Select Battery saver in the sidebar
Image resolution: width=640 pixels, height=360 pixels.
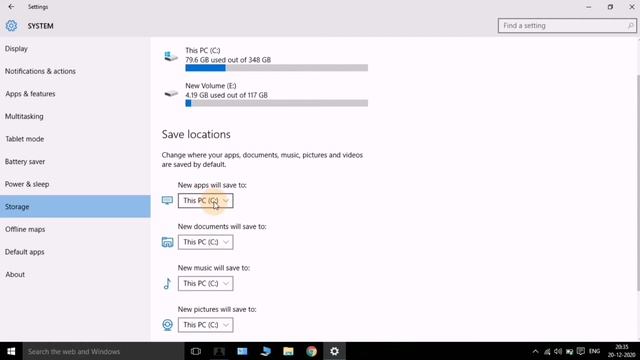click(x=75, y=162)
